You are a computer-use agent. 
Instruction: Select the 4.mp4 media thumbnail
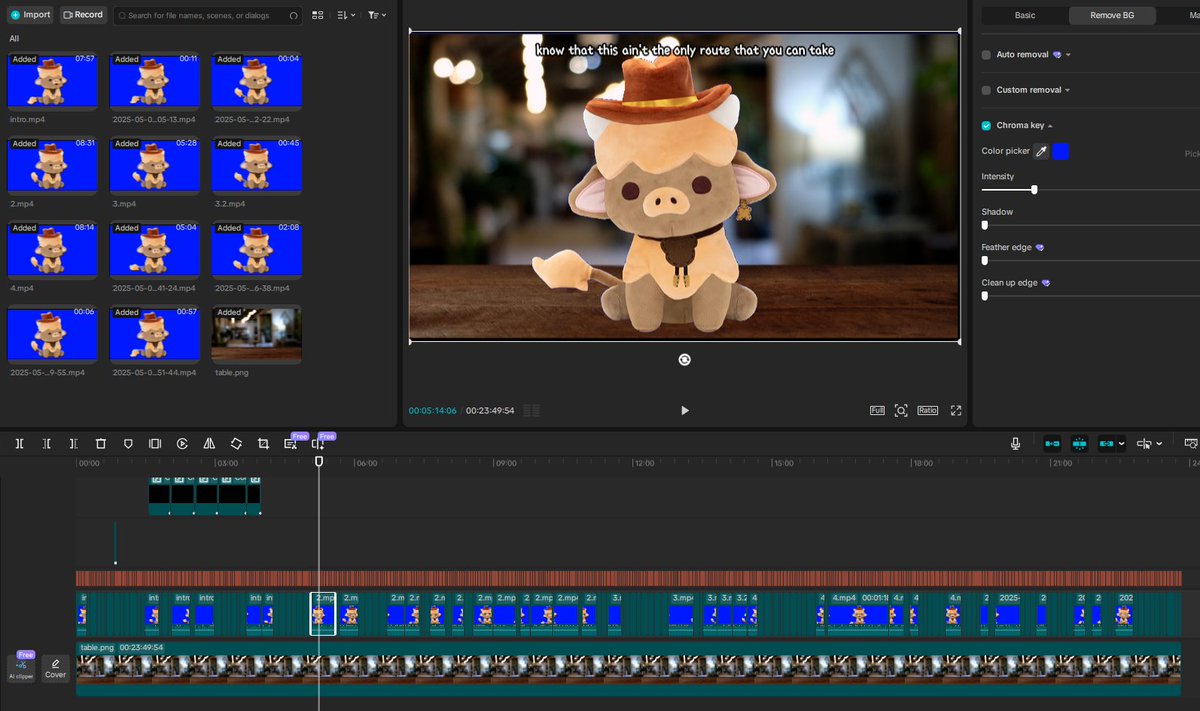click(x=52, y=249)
